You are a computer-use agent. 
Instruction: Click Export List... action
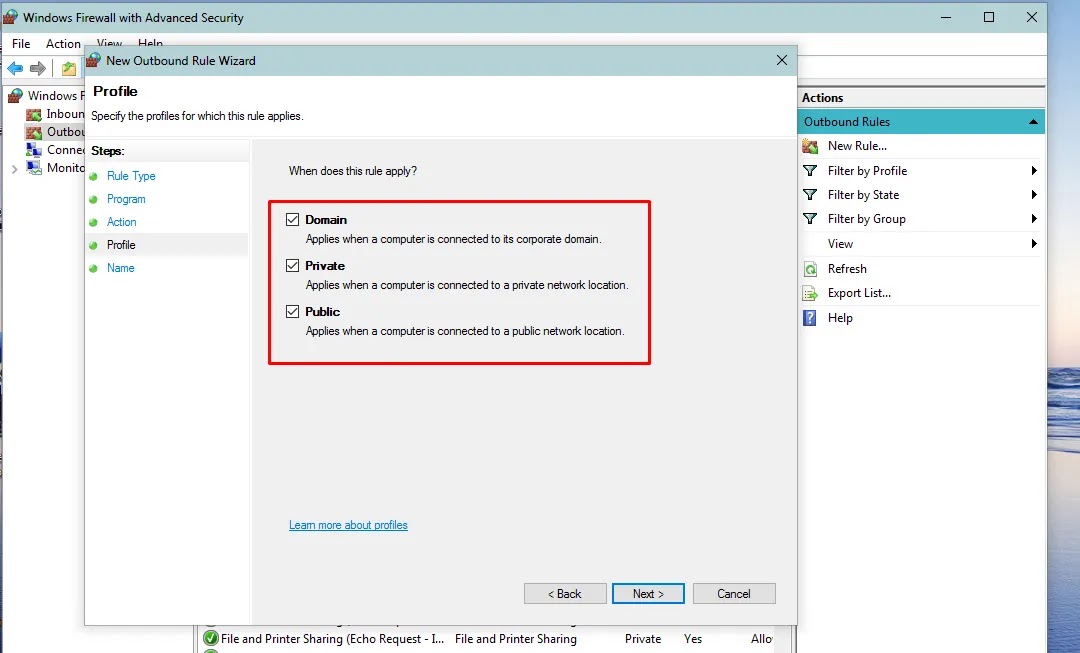pyautogui.click(x=859, y=293)
